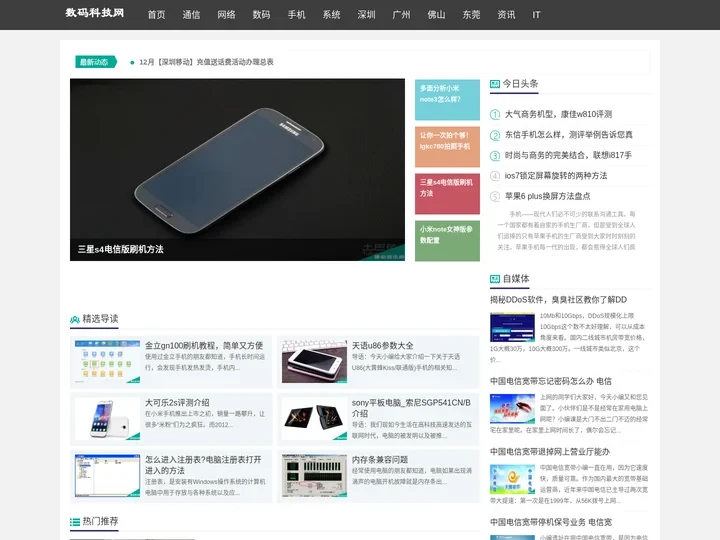Select the green 小米note女神版参数配置 tile
Image resolution: width=720 pixels, height=540 pixels.
click(447, 241)
